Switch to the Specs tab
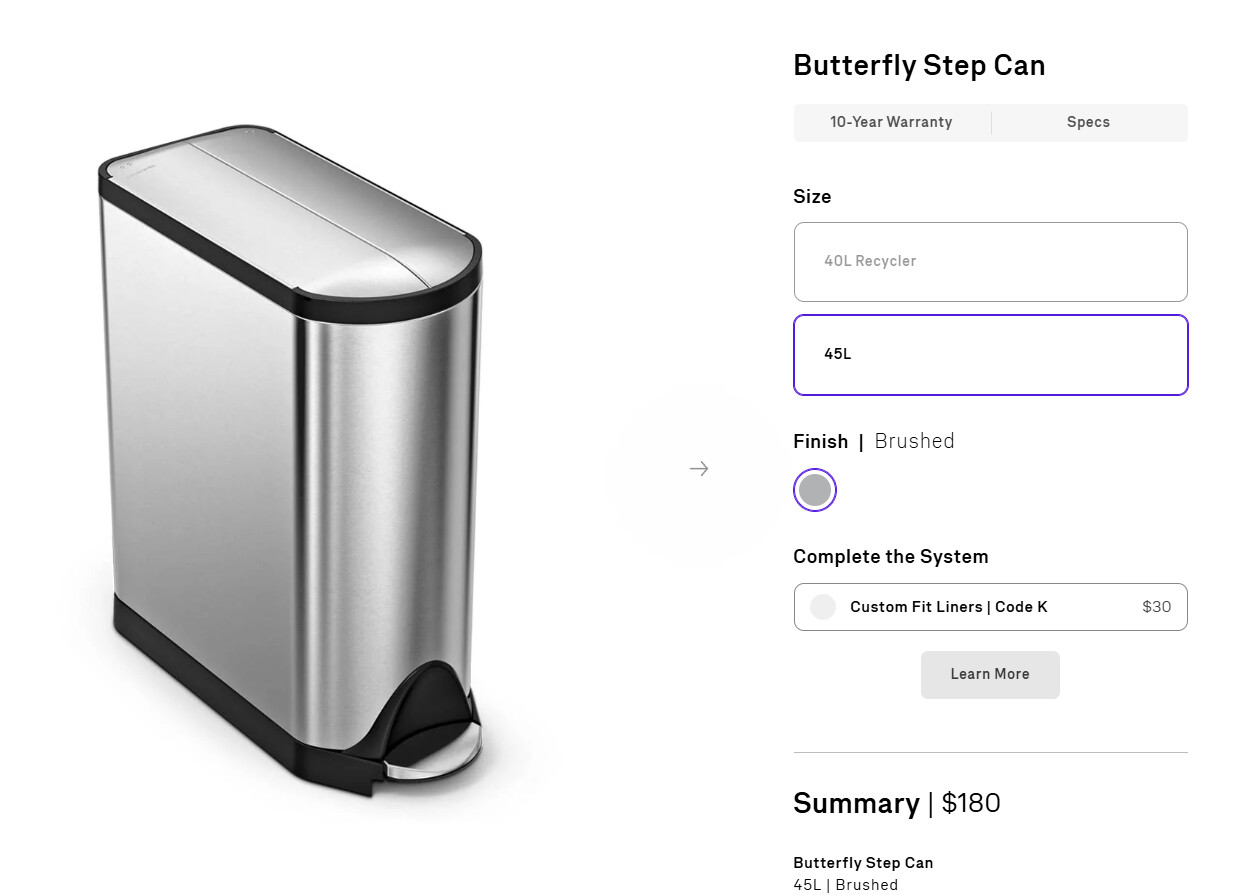 (1088, 122)
